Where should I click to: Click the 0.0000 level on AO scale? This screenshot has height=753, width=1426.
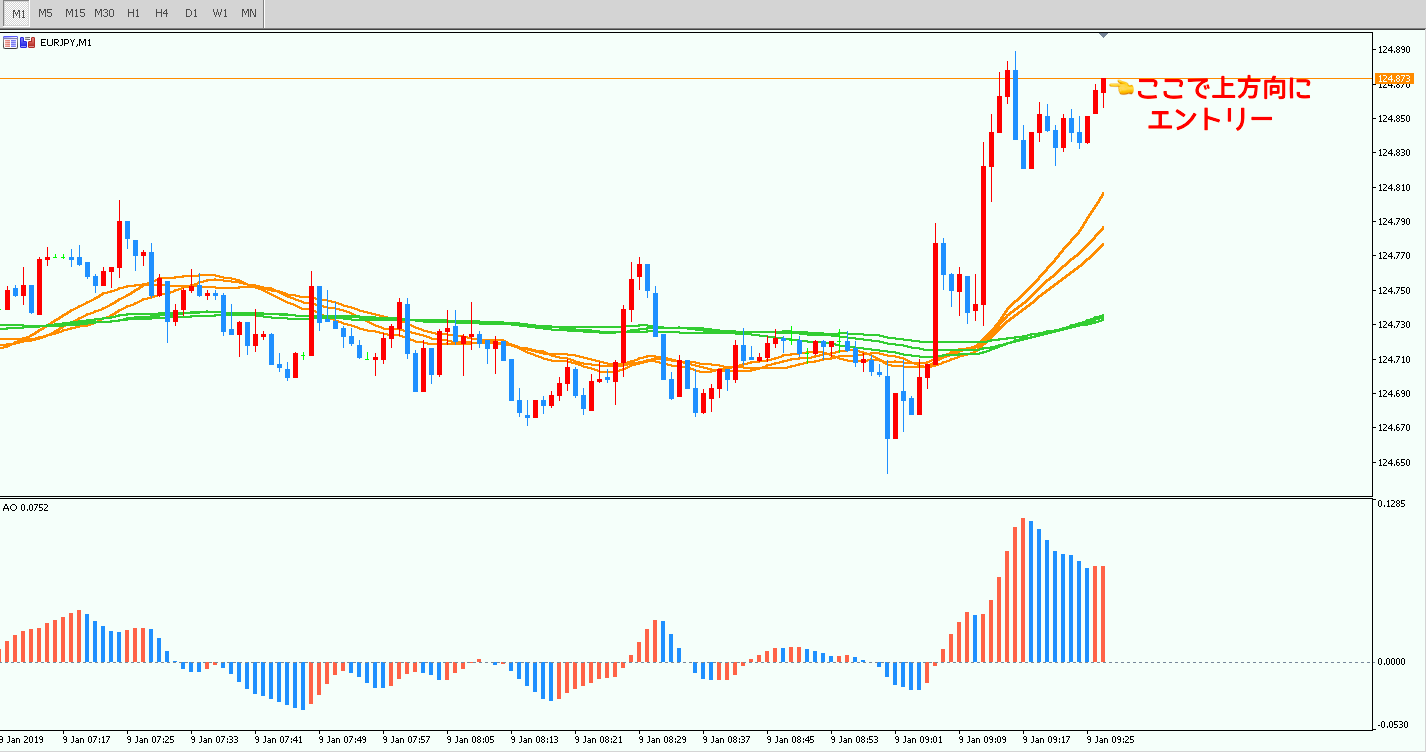coord(1390,662)
